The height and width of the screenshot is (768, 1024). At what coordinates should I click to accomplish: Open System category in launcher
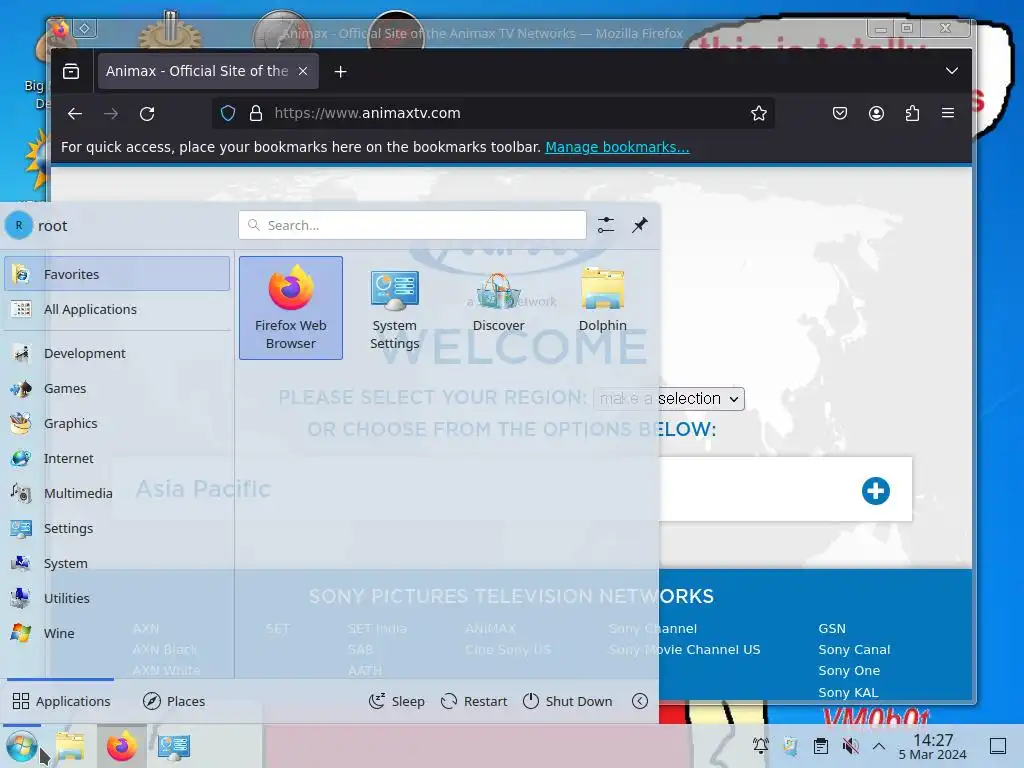tap(117, 563)
